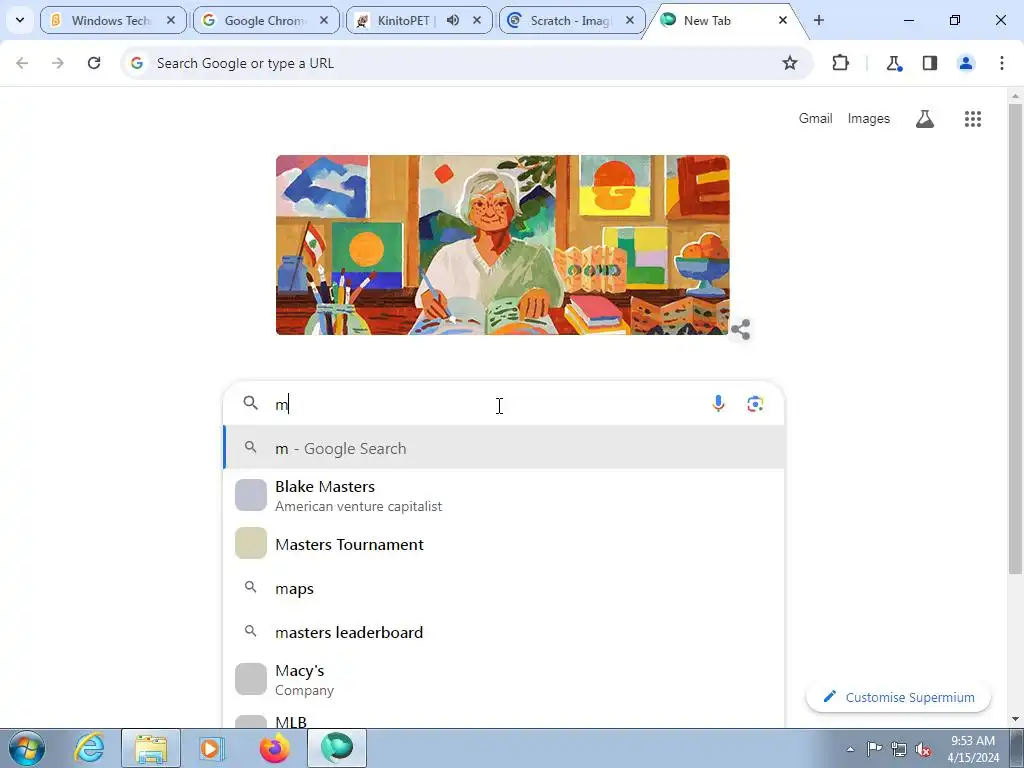Open a new tab with plus button
Viewport: 1024px width, 768px height.
pos(819,20)
